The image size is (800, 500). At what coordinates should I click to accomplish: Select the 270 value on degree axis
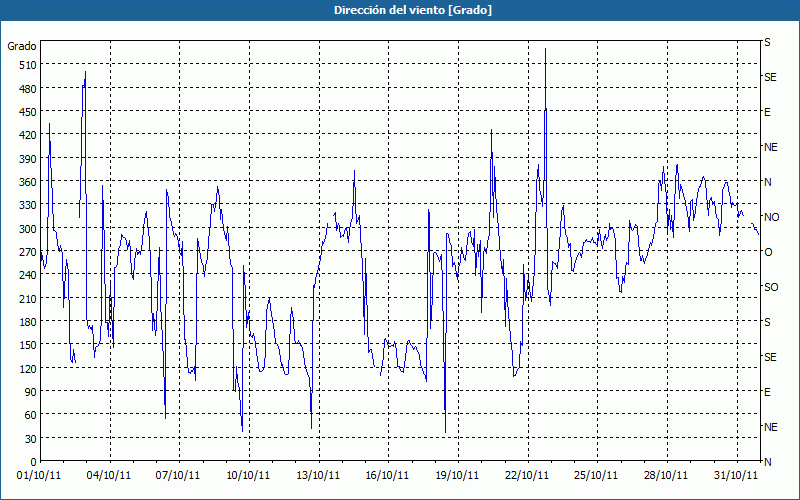[x=28, y=252]
